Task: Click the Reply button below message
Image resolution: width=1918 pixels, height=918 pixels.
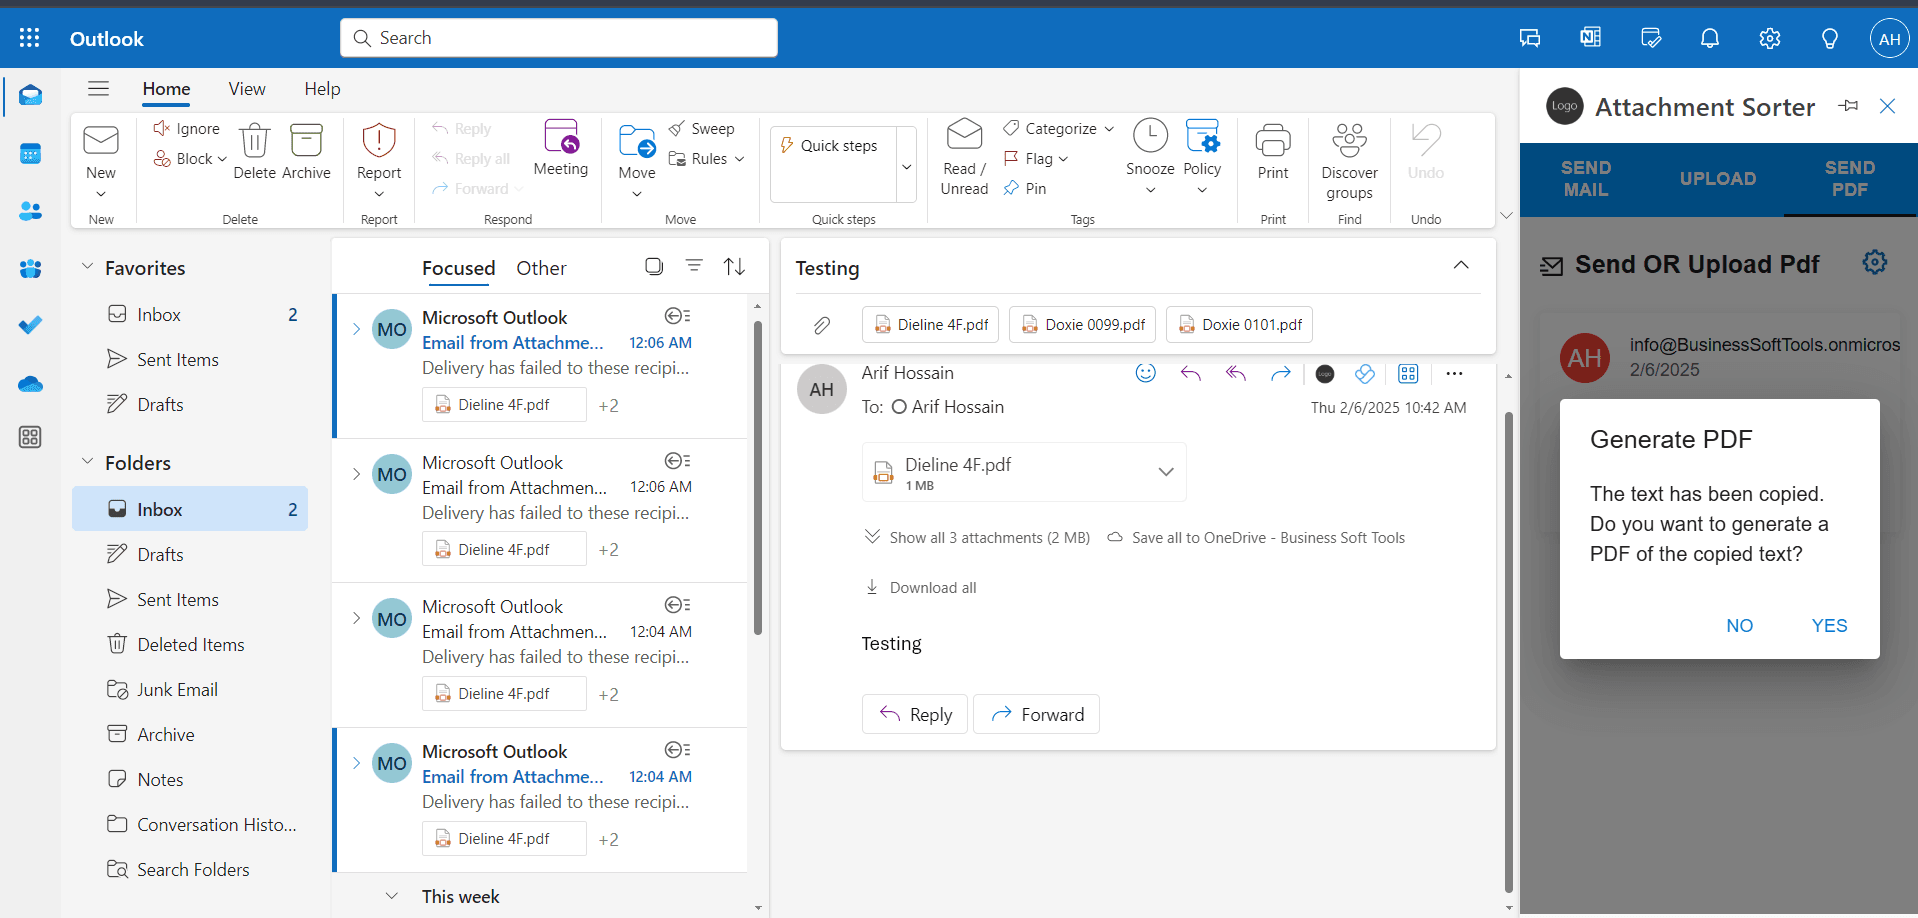Action: pyautogui.click(x=915, y=714)
